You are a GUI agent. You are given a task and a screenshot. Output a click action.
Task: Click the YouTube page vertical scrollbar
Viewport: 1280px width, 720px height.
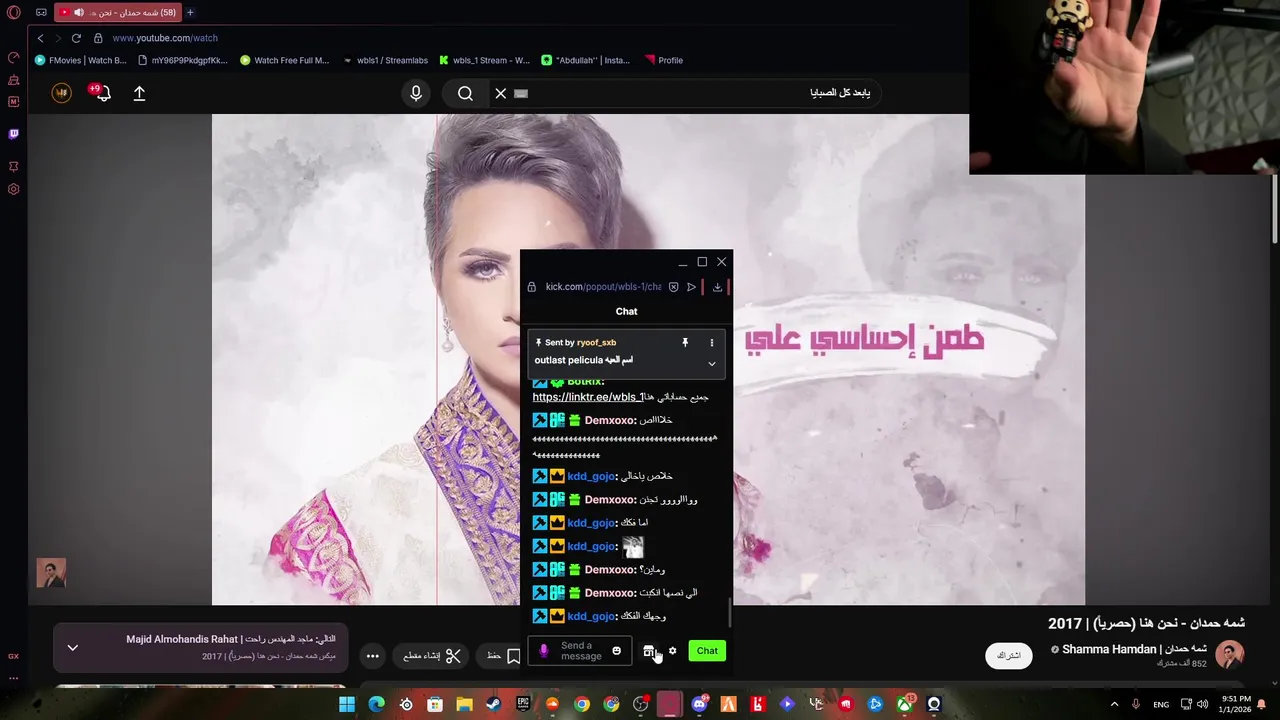1275,209
